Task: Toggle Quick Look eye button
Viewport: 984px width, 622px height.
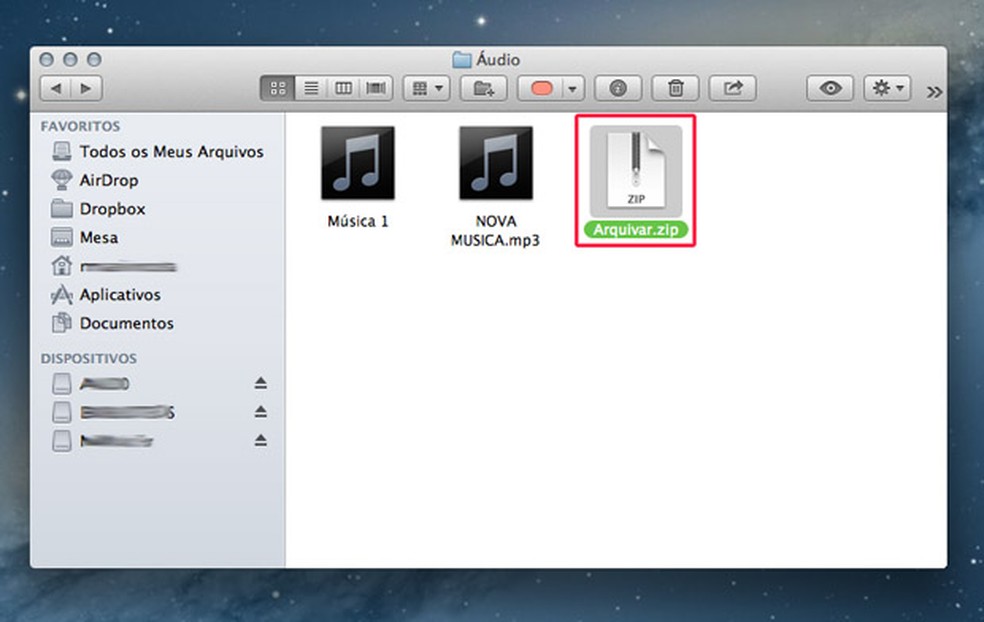Action: click(830, 88)
